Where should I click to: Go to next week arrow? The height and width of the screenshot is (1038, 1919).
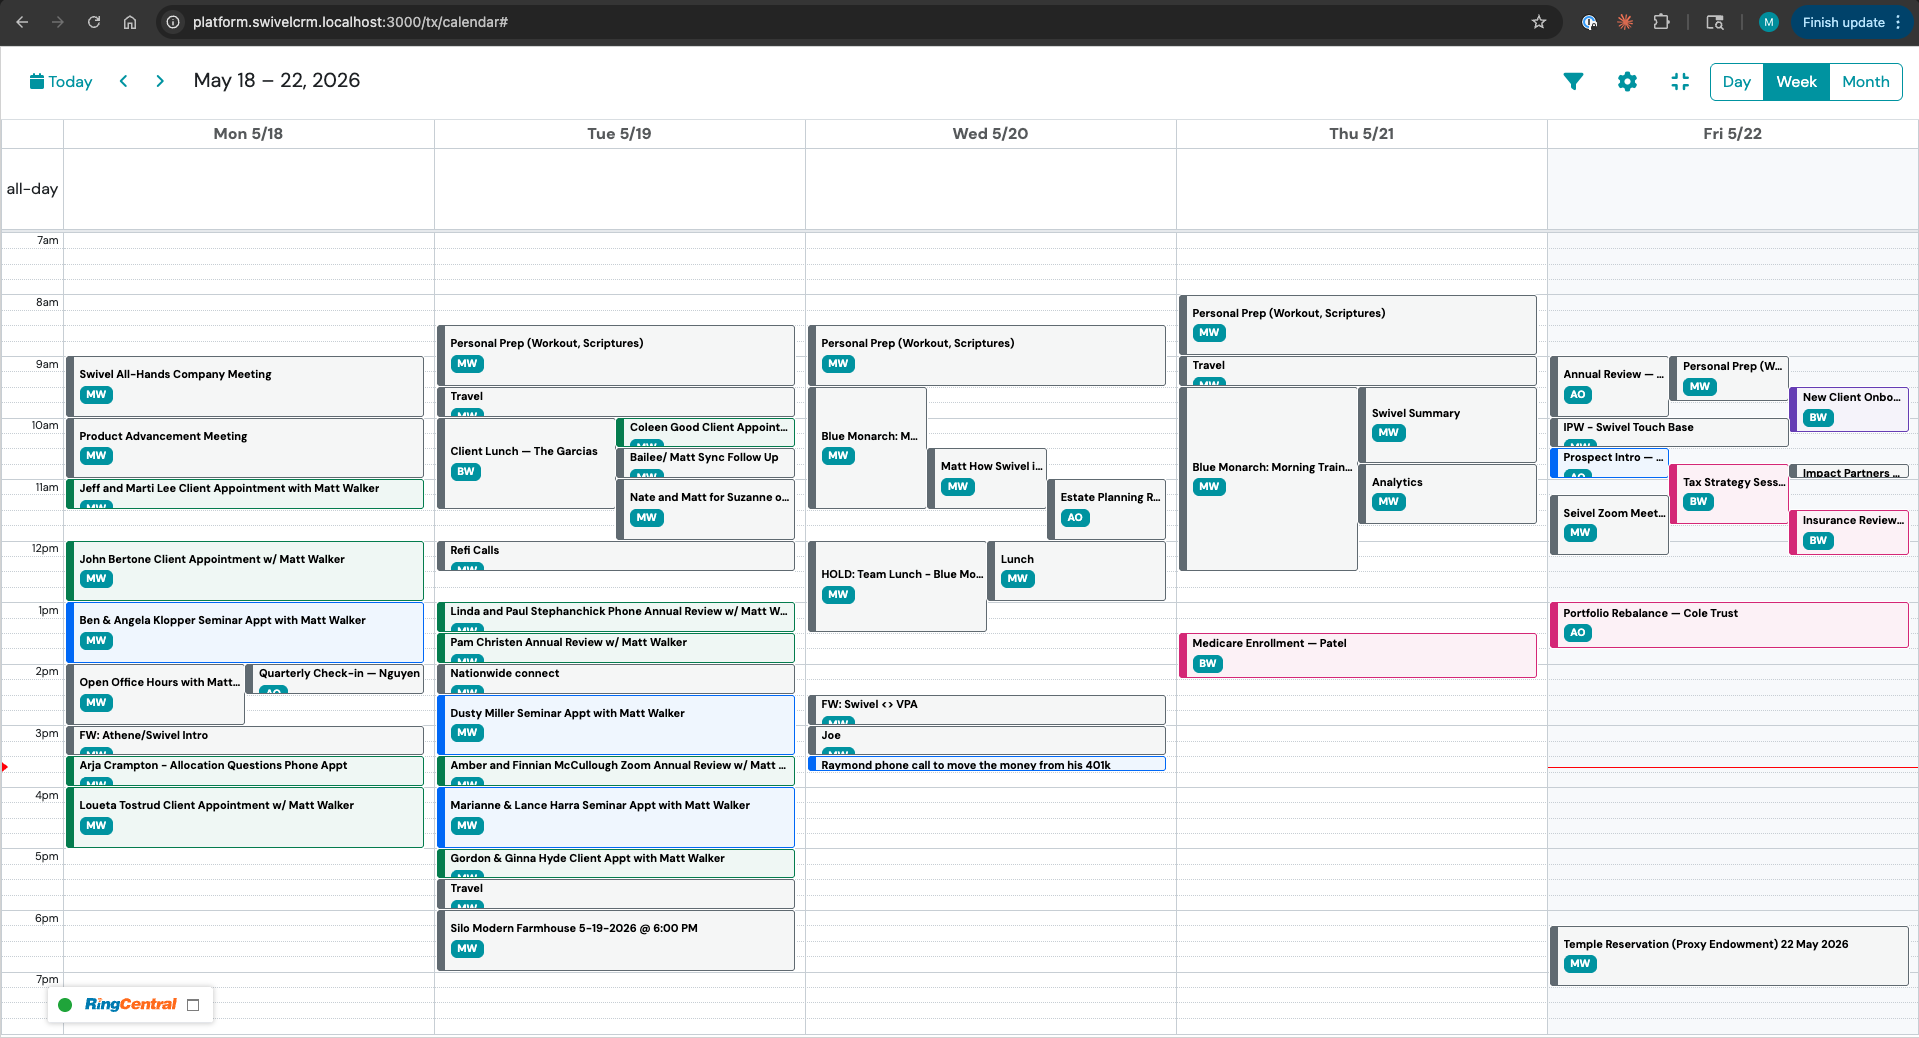point(160,81)
